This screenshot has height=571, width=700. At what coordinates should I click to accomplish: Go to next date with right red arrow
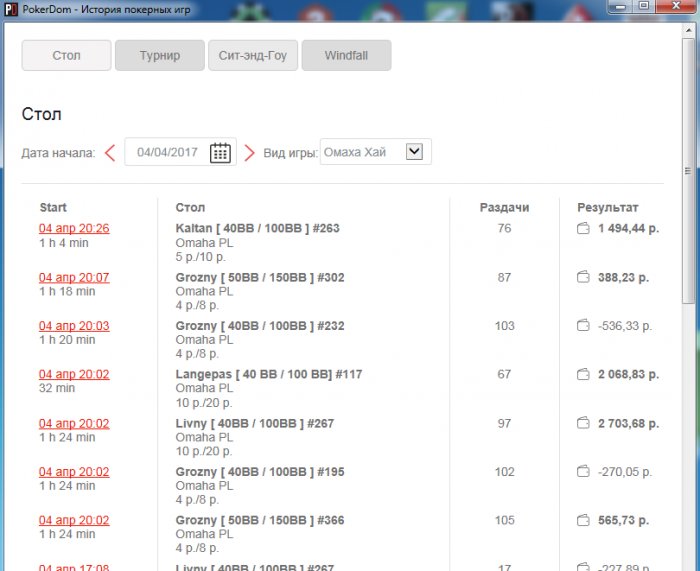[x=250, y=153]
